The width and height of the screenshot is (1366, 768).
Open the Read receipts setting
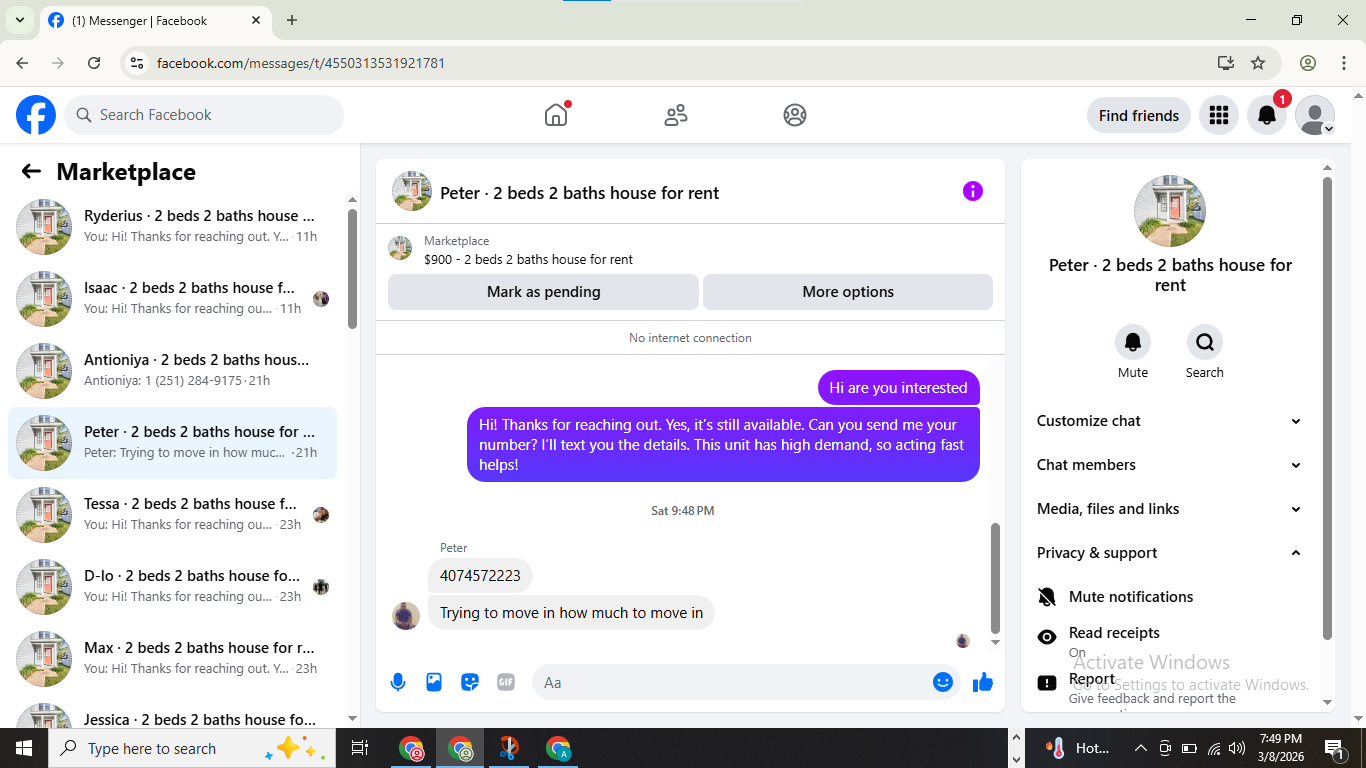(x=1169, y=641)
